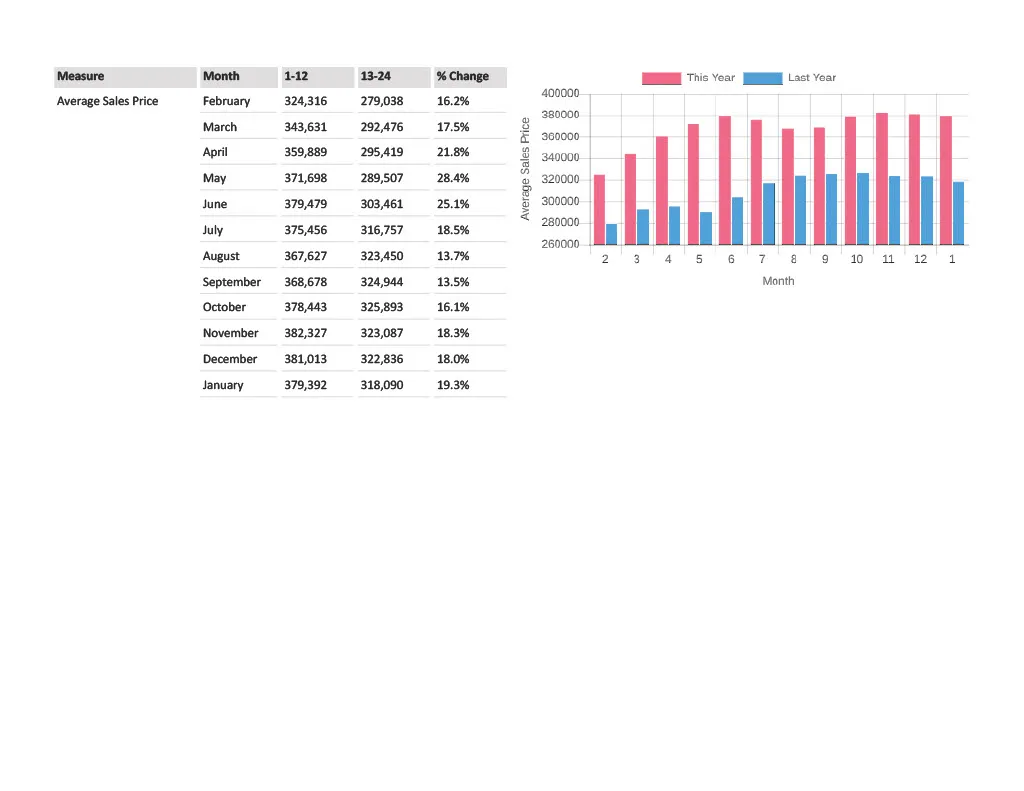Screen dimensions: 1024x791
Task: Select the May month cell
Action: coord(214,178)
